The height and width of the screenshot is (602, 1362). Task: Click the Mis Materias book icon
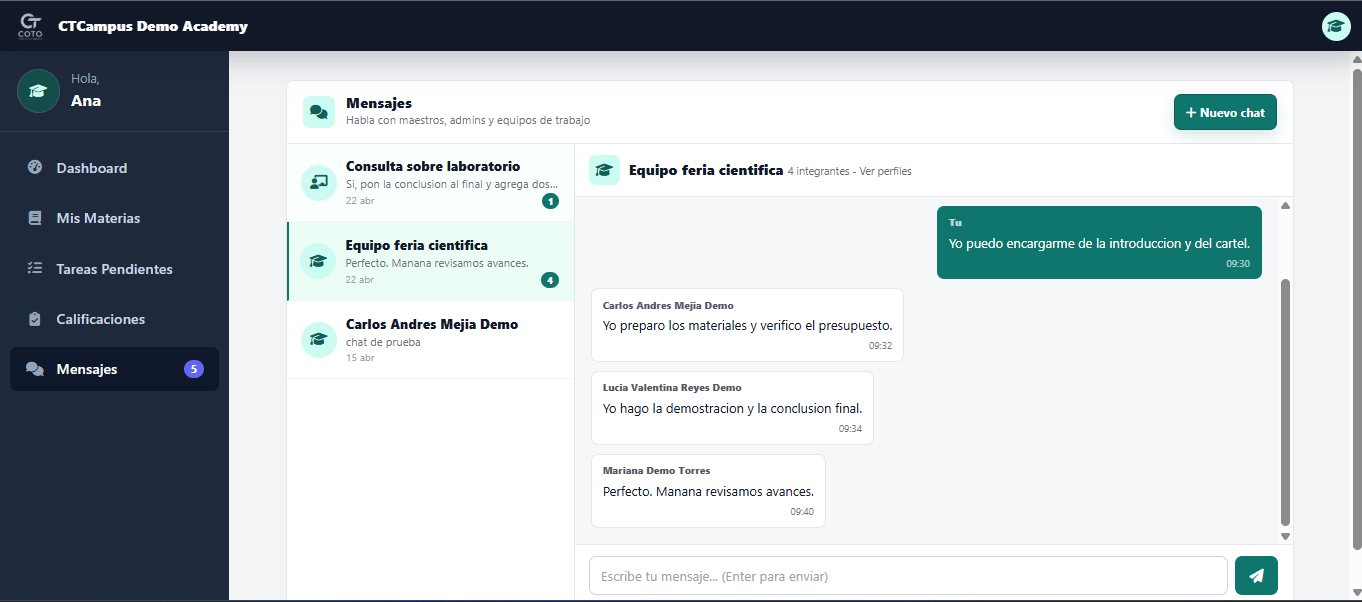tap(35, 218)
